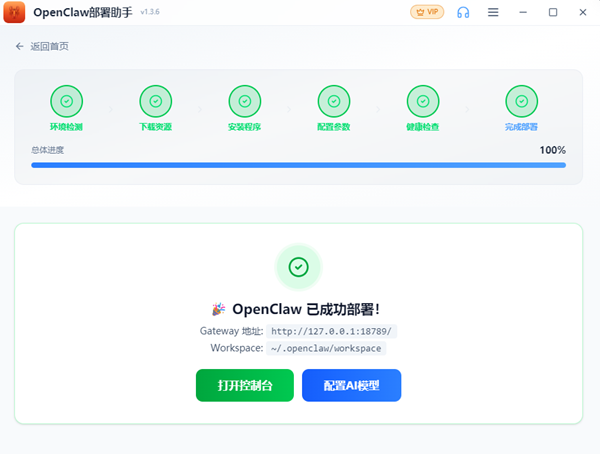Click the 安装程序 step label
The image size is (600, 454).
point(245,127)
